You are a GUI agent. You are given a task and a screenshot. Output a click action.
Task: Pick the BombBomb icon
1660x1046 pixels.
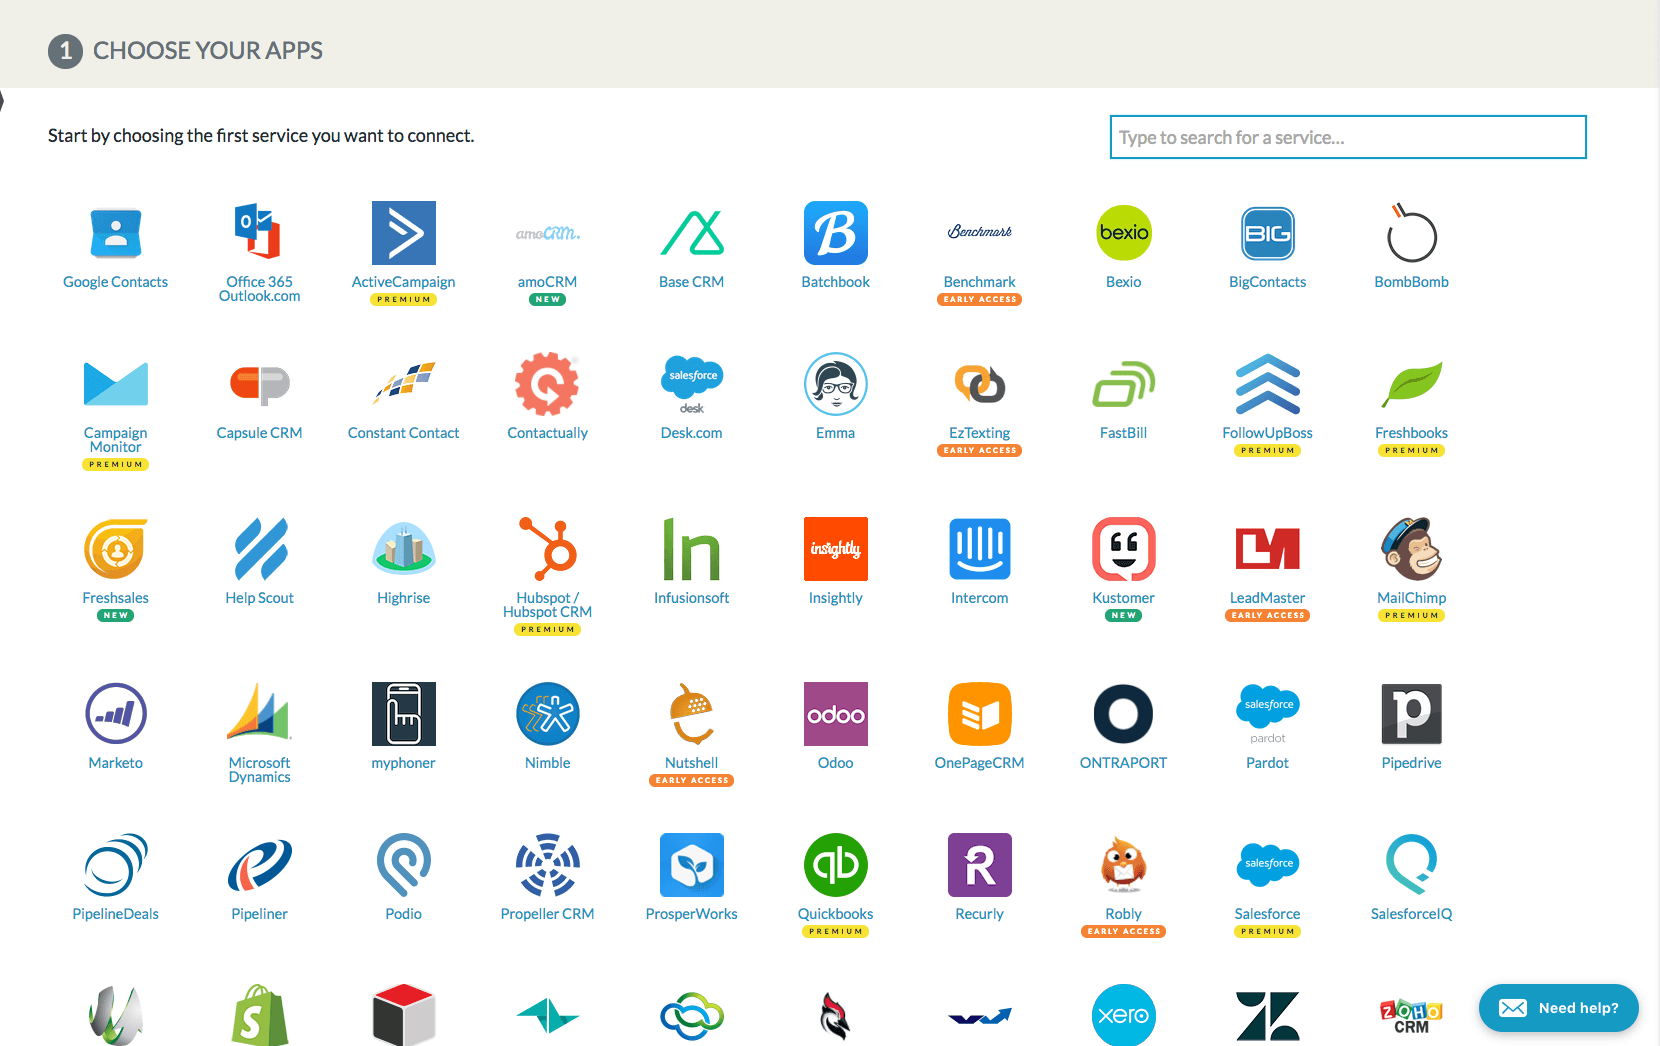pos(1411,233)
